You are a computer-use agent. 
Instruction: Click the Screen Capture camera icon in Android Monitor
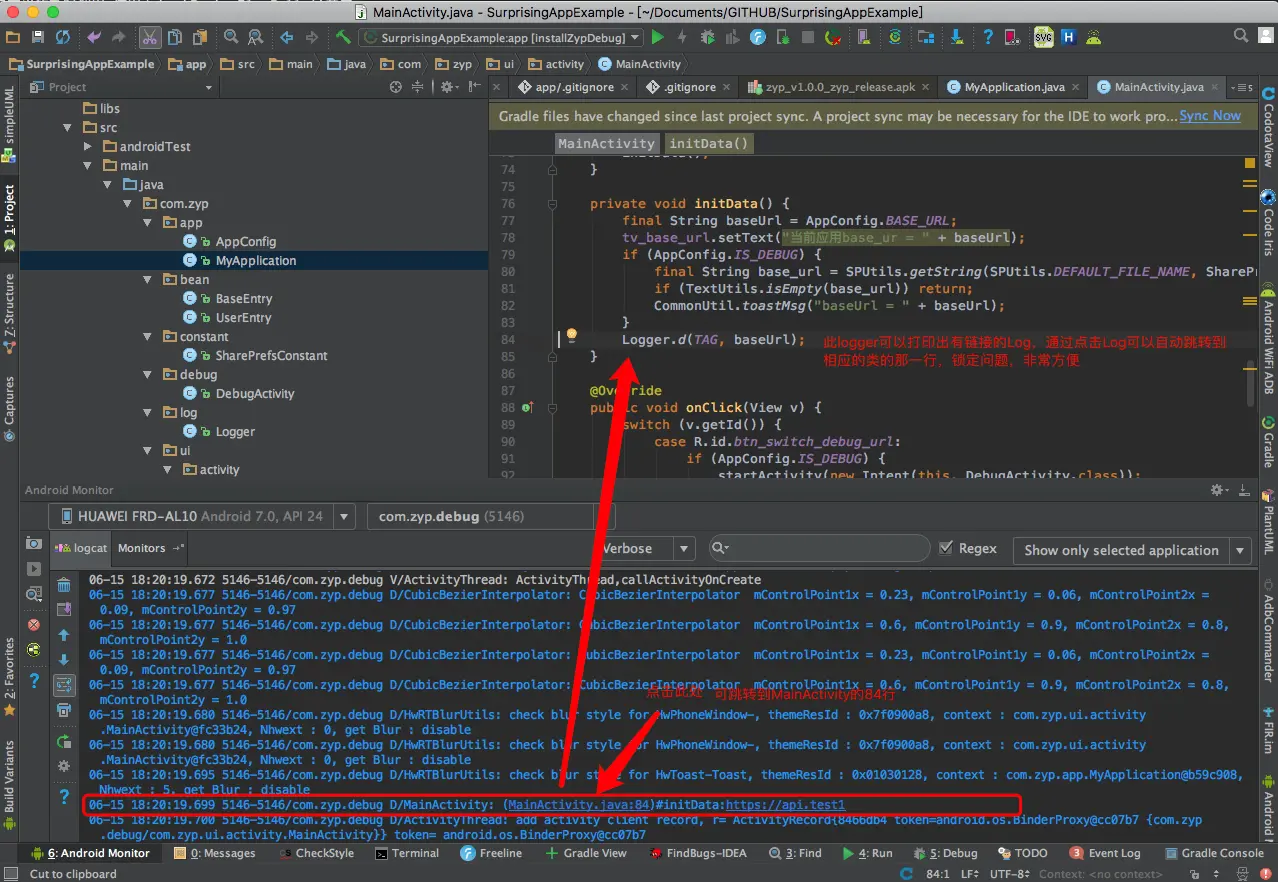(34, 543)
